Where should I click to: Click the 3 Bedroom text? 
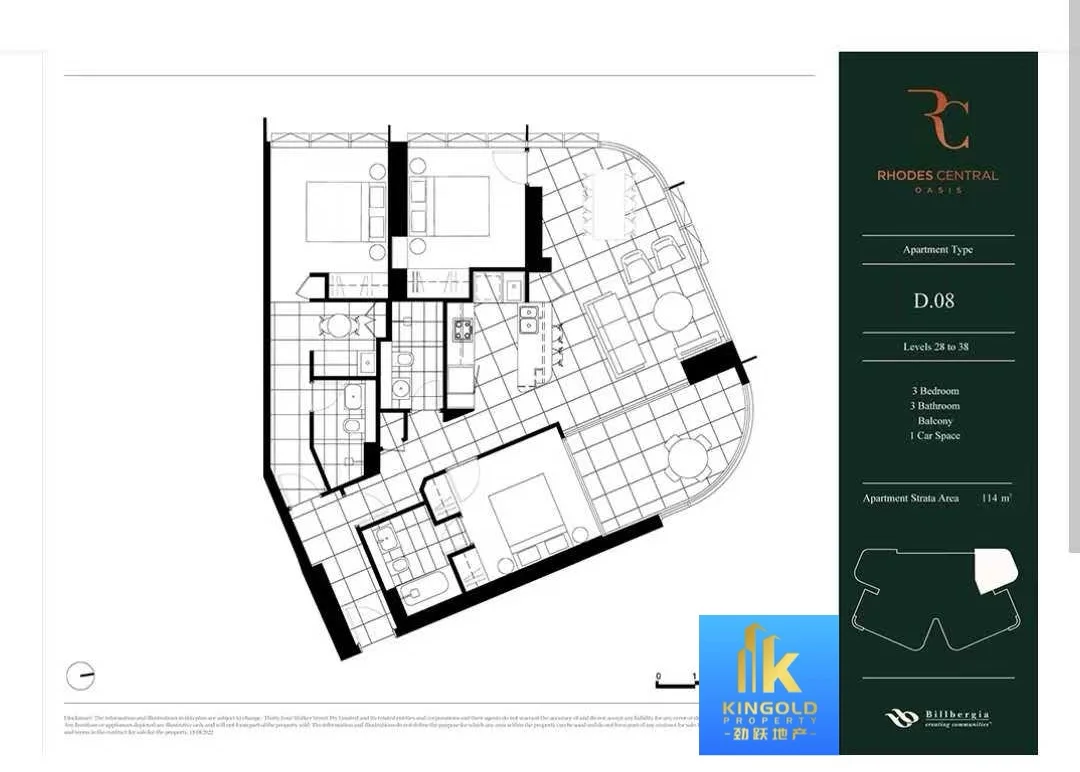pyautogui.click(x=935, y=391)
